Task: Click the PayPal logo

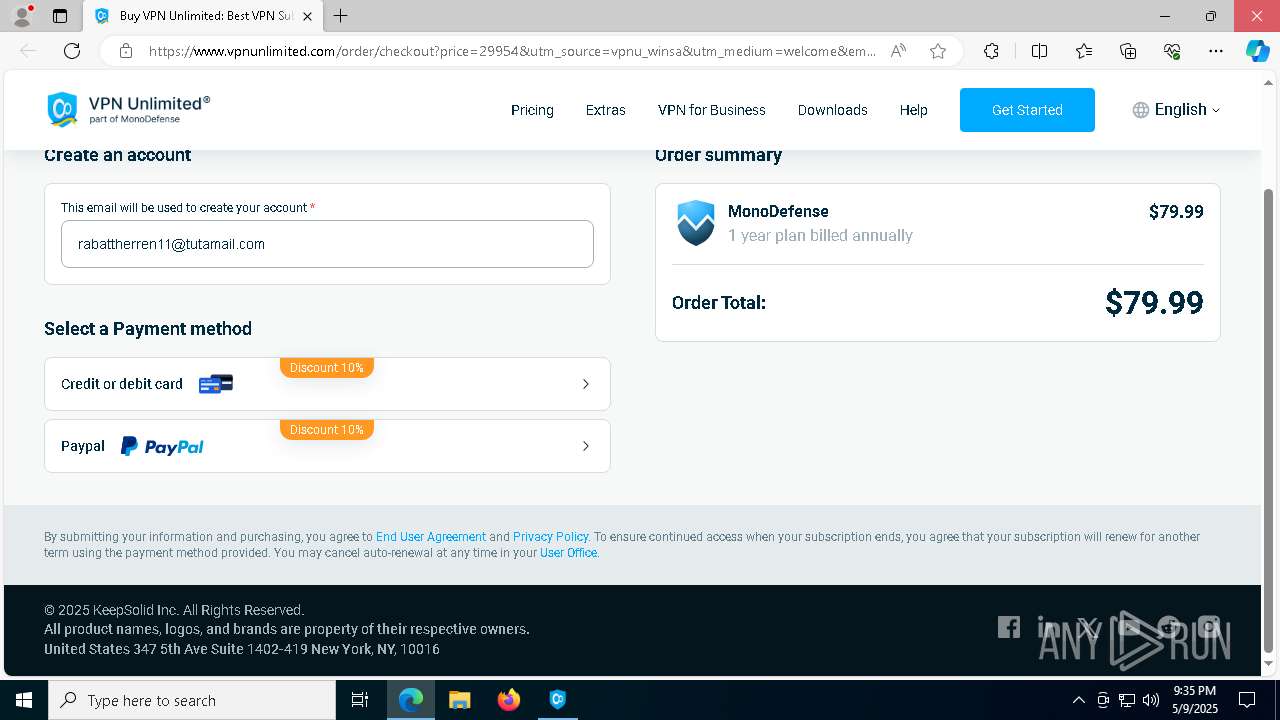Action: point(162,446)
